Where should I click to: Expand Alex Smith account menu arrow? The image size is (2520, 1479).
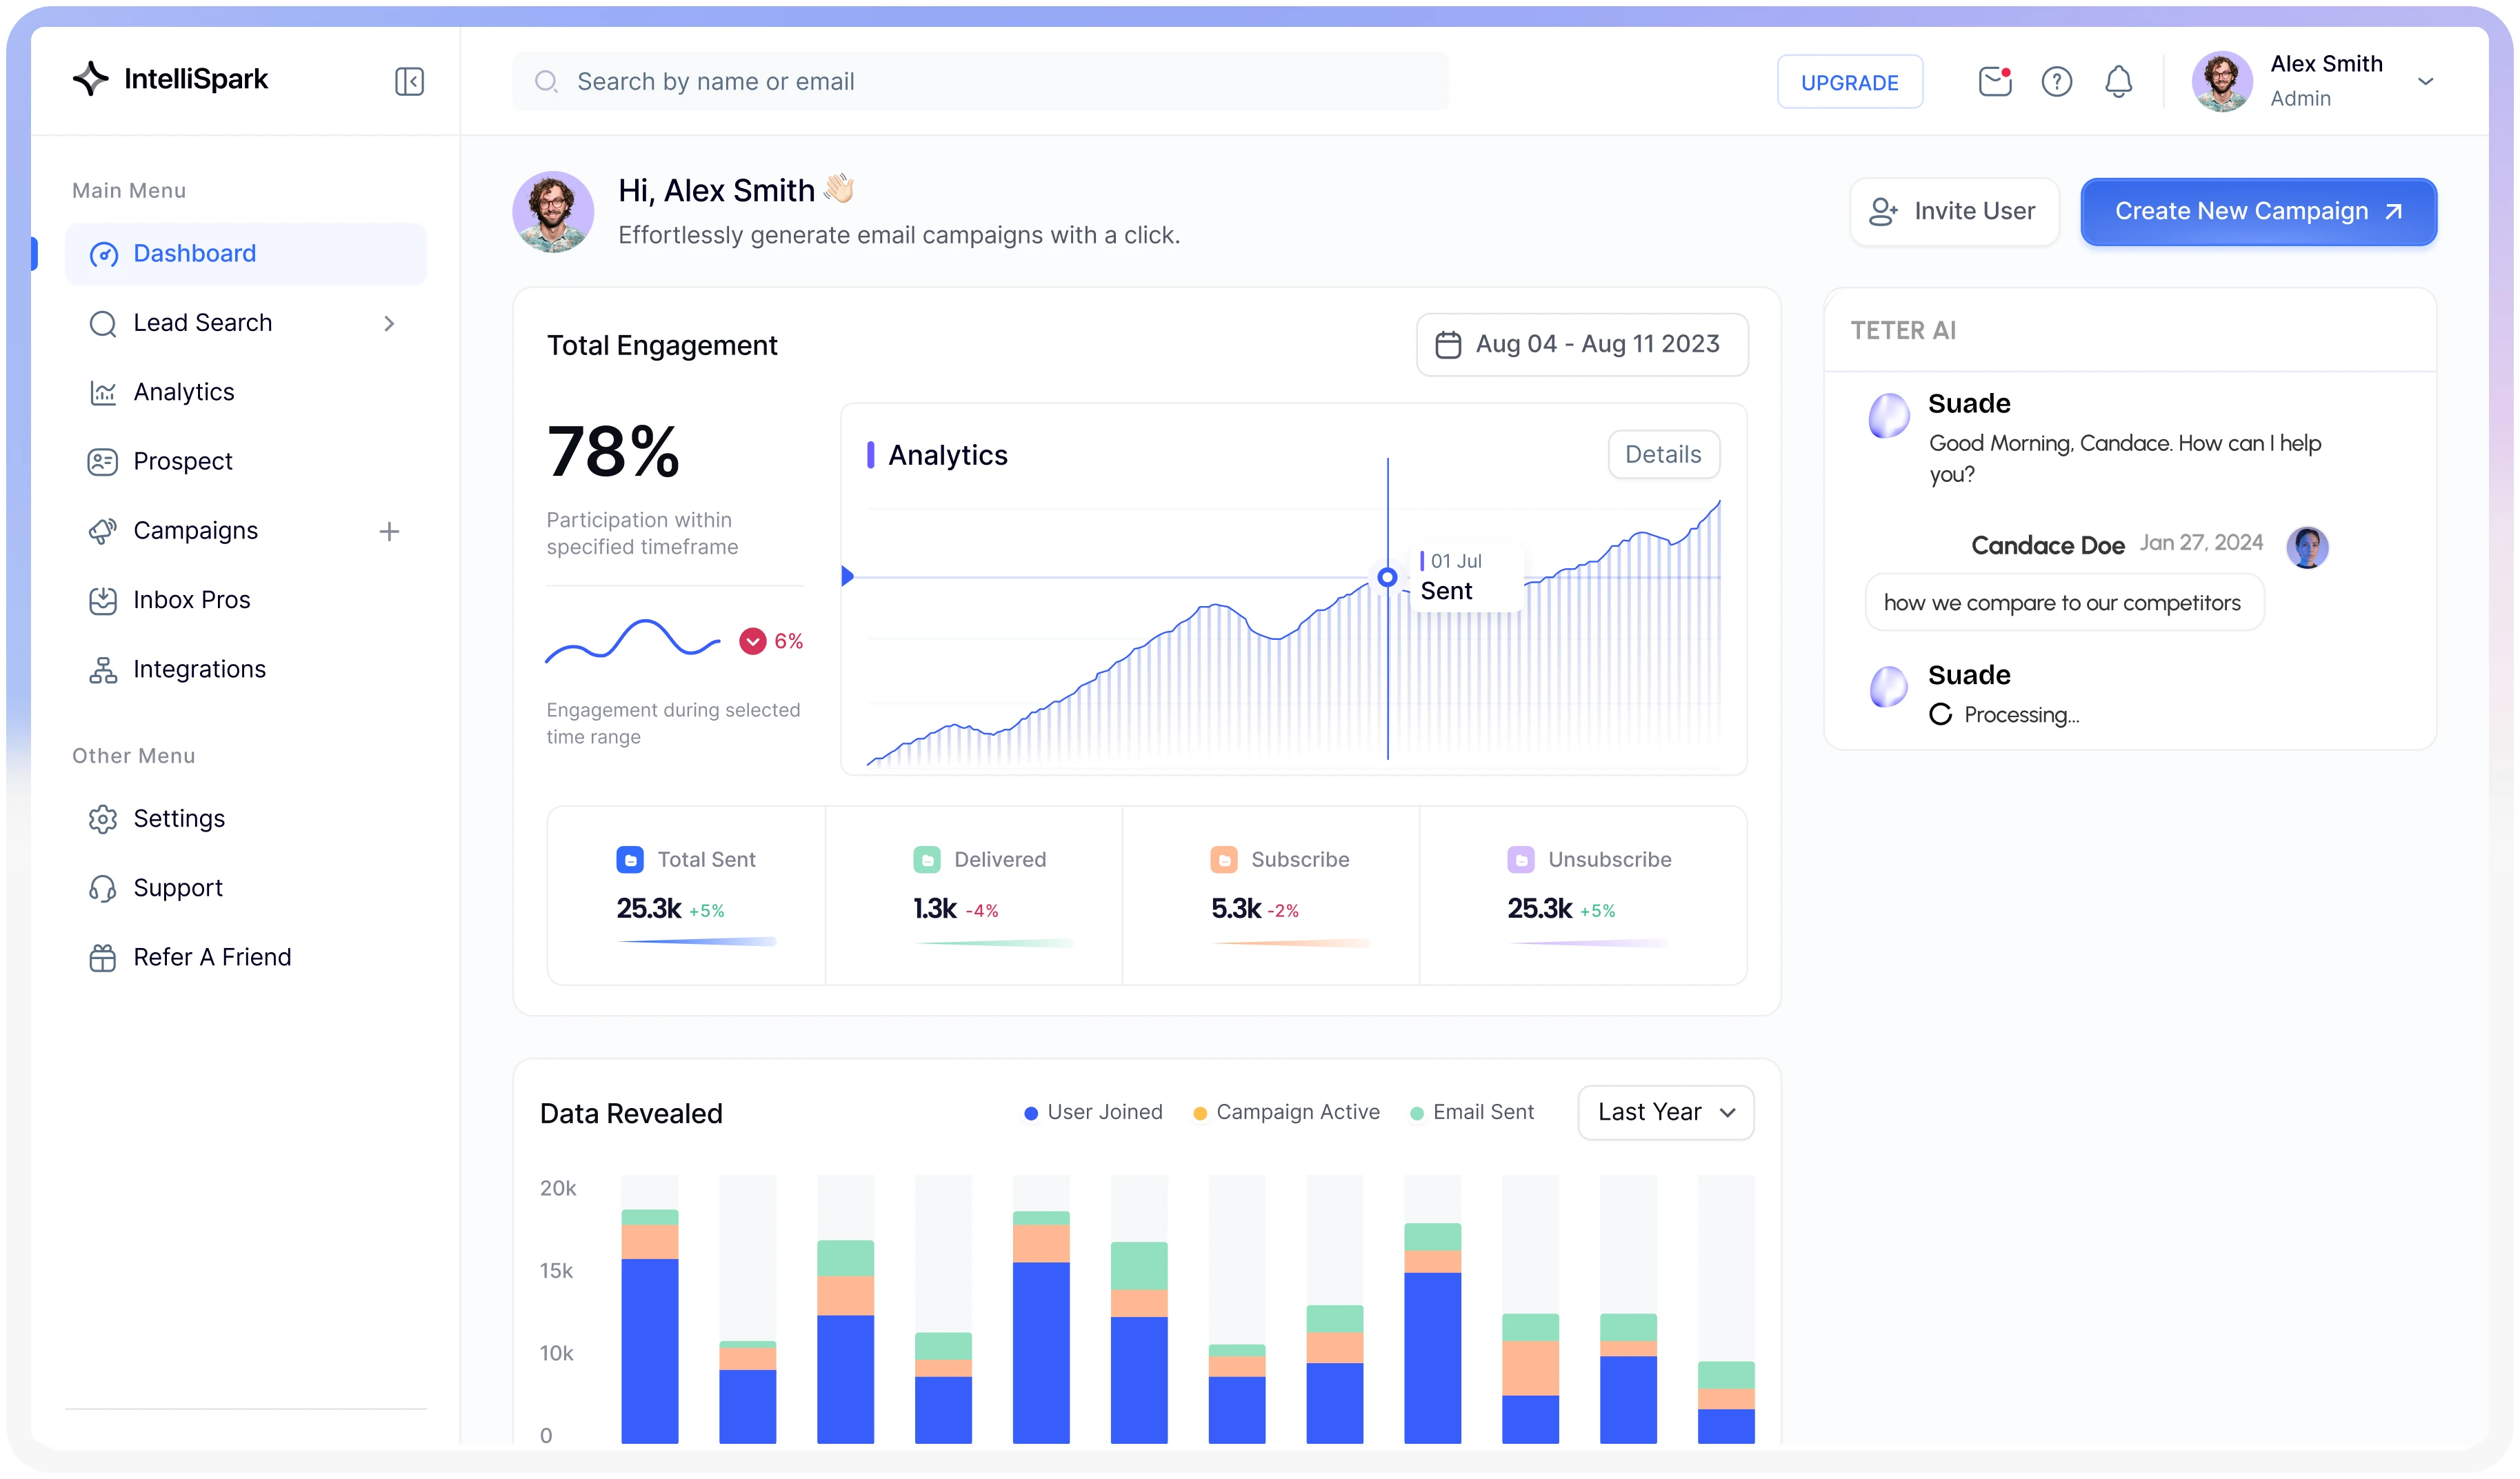[2425, 81]
